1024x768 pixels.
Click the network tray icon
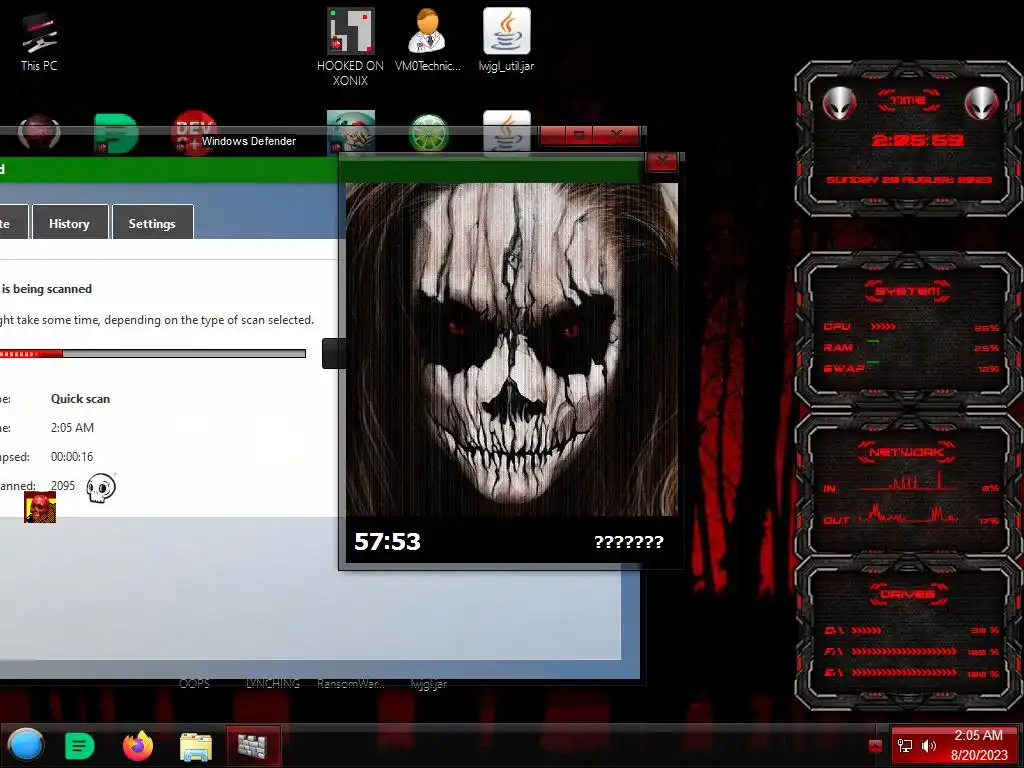click(x=904, y=746)
